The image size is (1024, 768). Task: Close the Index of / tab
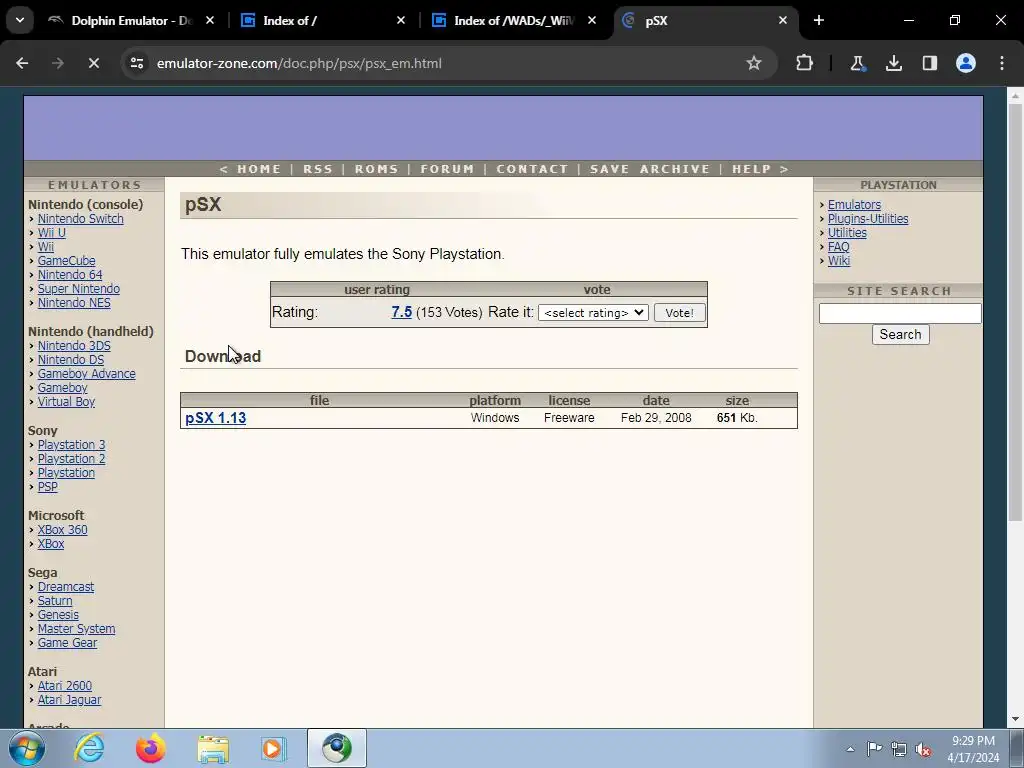(x=401, y=20)
